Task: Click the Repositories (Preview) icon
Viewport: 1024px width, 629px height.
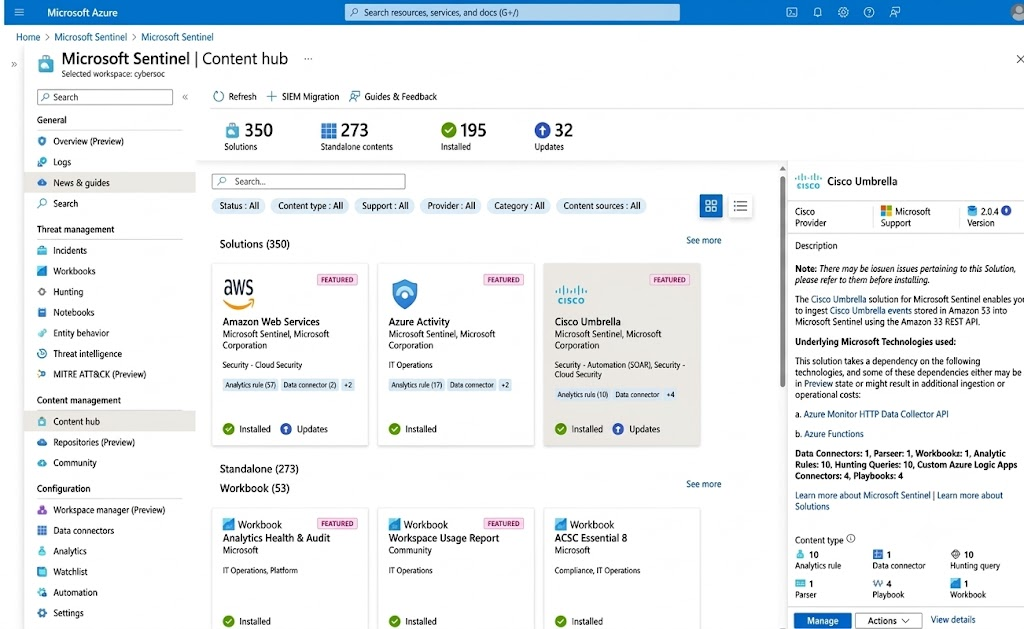Action: [x=42, y=442]
